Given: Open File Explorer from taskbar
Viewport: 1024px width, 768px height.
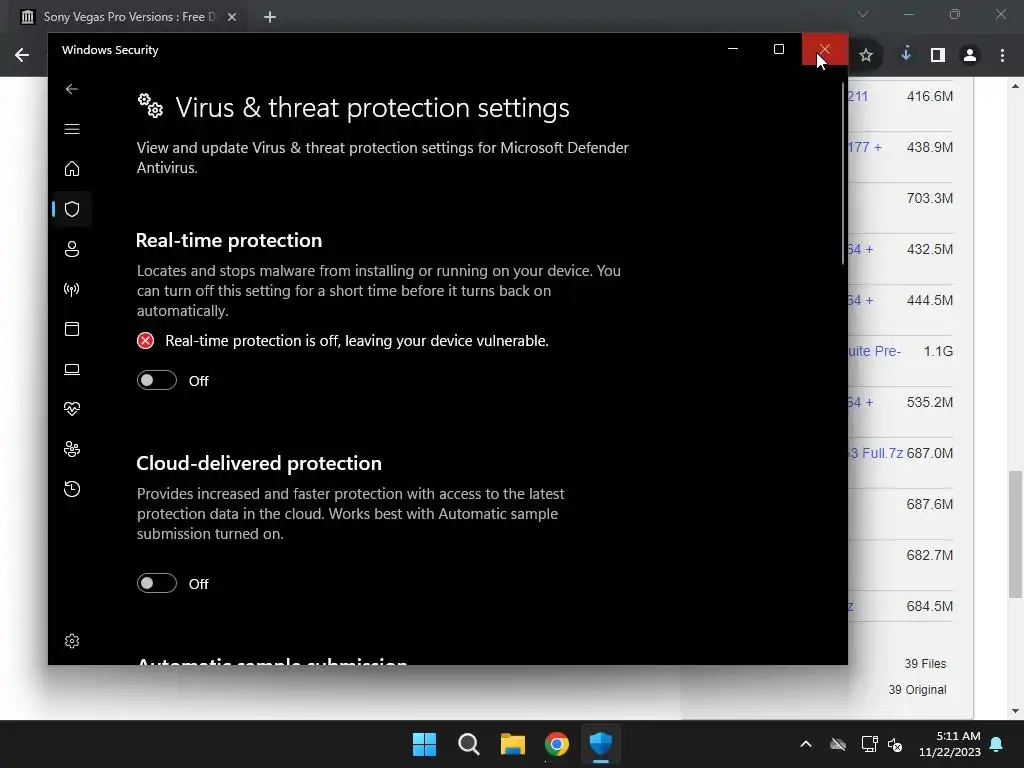Looking at the screenshot, I should click(x=513, y=744).
